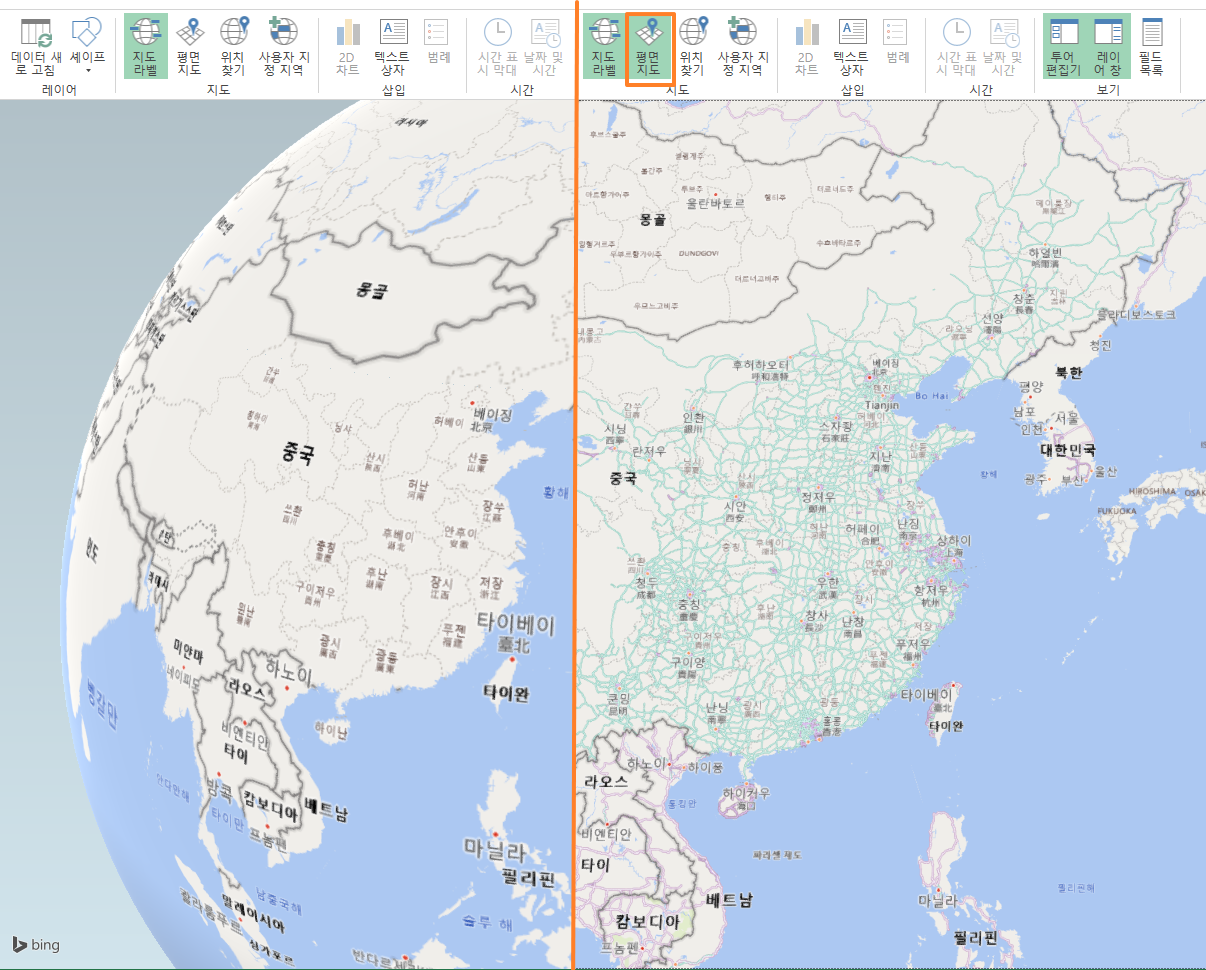
Task: Click 타이완 label on the globe map
Action: [x=505, y=692]
